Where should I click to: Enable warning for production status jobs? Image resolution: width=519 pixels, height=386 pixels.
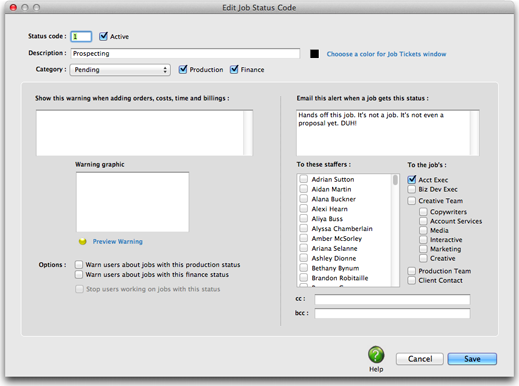pyautogui.click(x=79, y=265)
